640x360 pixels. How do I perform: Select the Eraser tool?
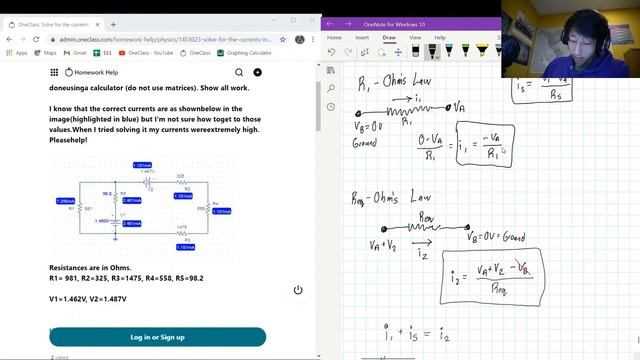(416, 51)
